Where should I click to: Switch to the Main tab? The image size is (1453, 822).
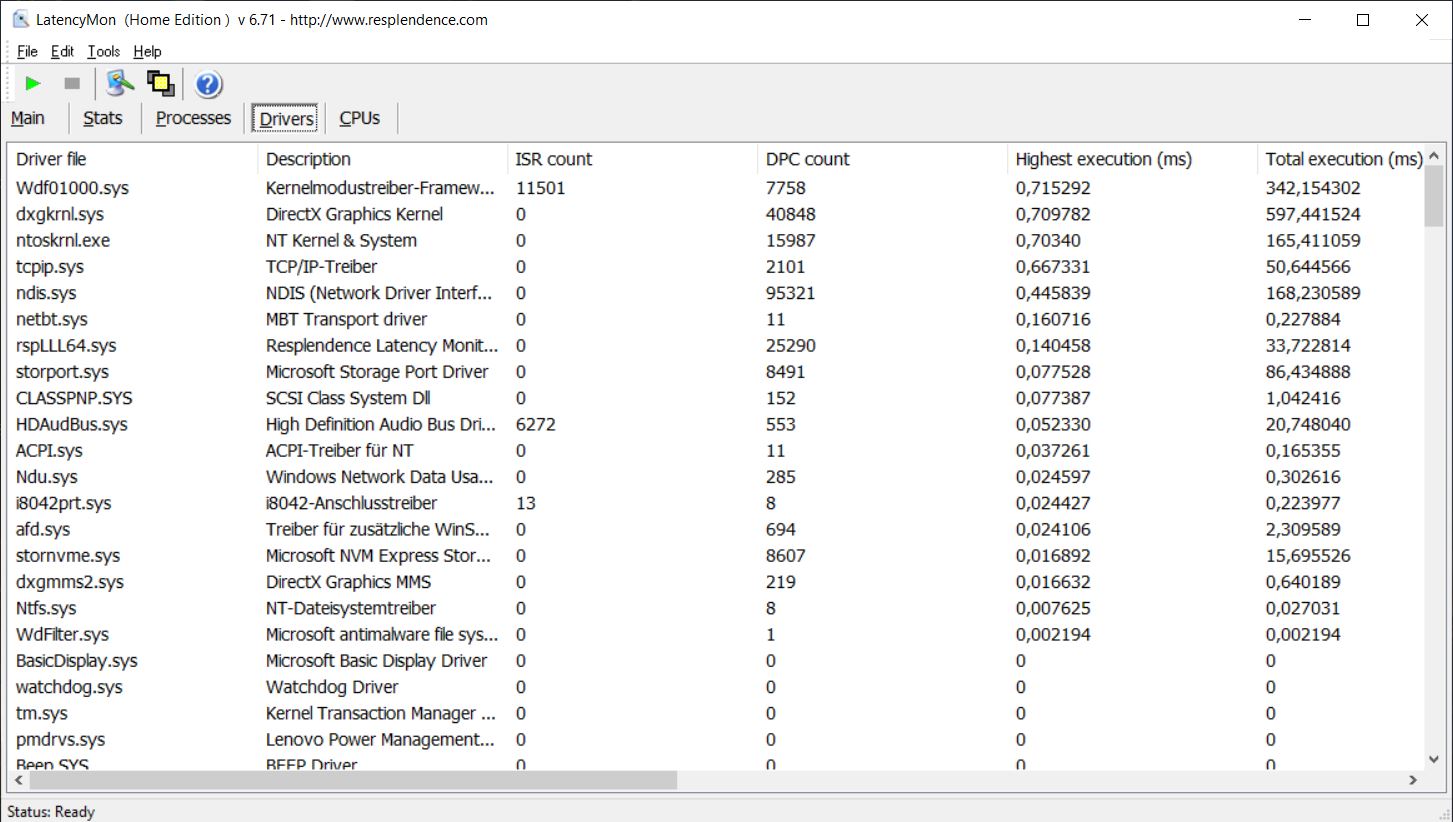(28, 118)
